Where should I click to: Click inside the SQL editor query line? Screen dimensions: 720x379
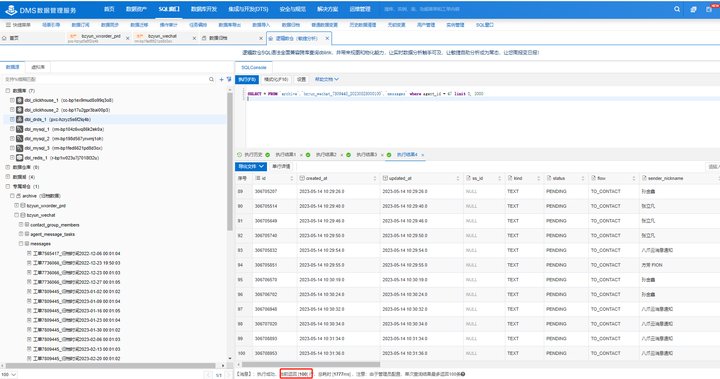(x=365, y=94)
